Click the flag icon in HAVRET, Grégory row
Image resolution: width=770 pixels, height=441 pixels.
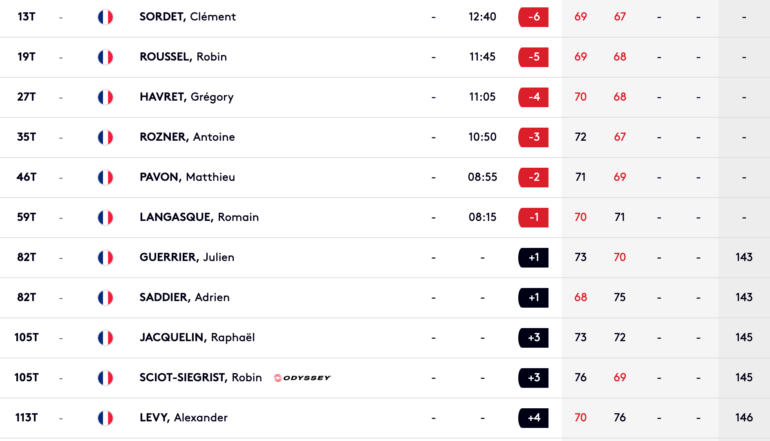click(x=105, y=97)
